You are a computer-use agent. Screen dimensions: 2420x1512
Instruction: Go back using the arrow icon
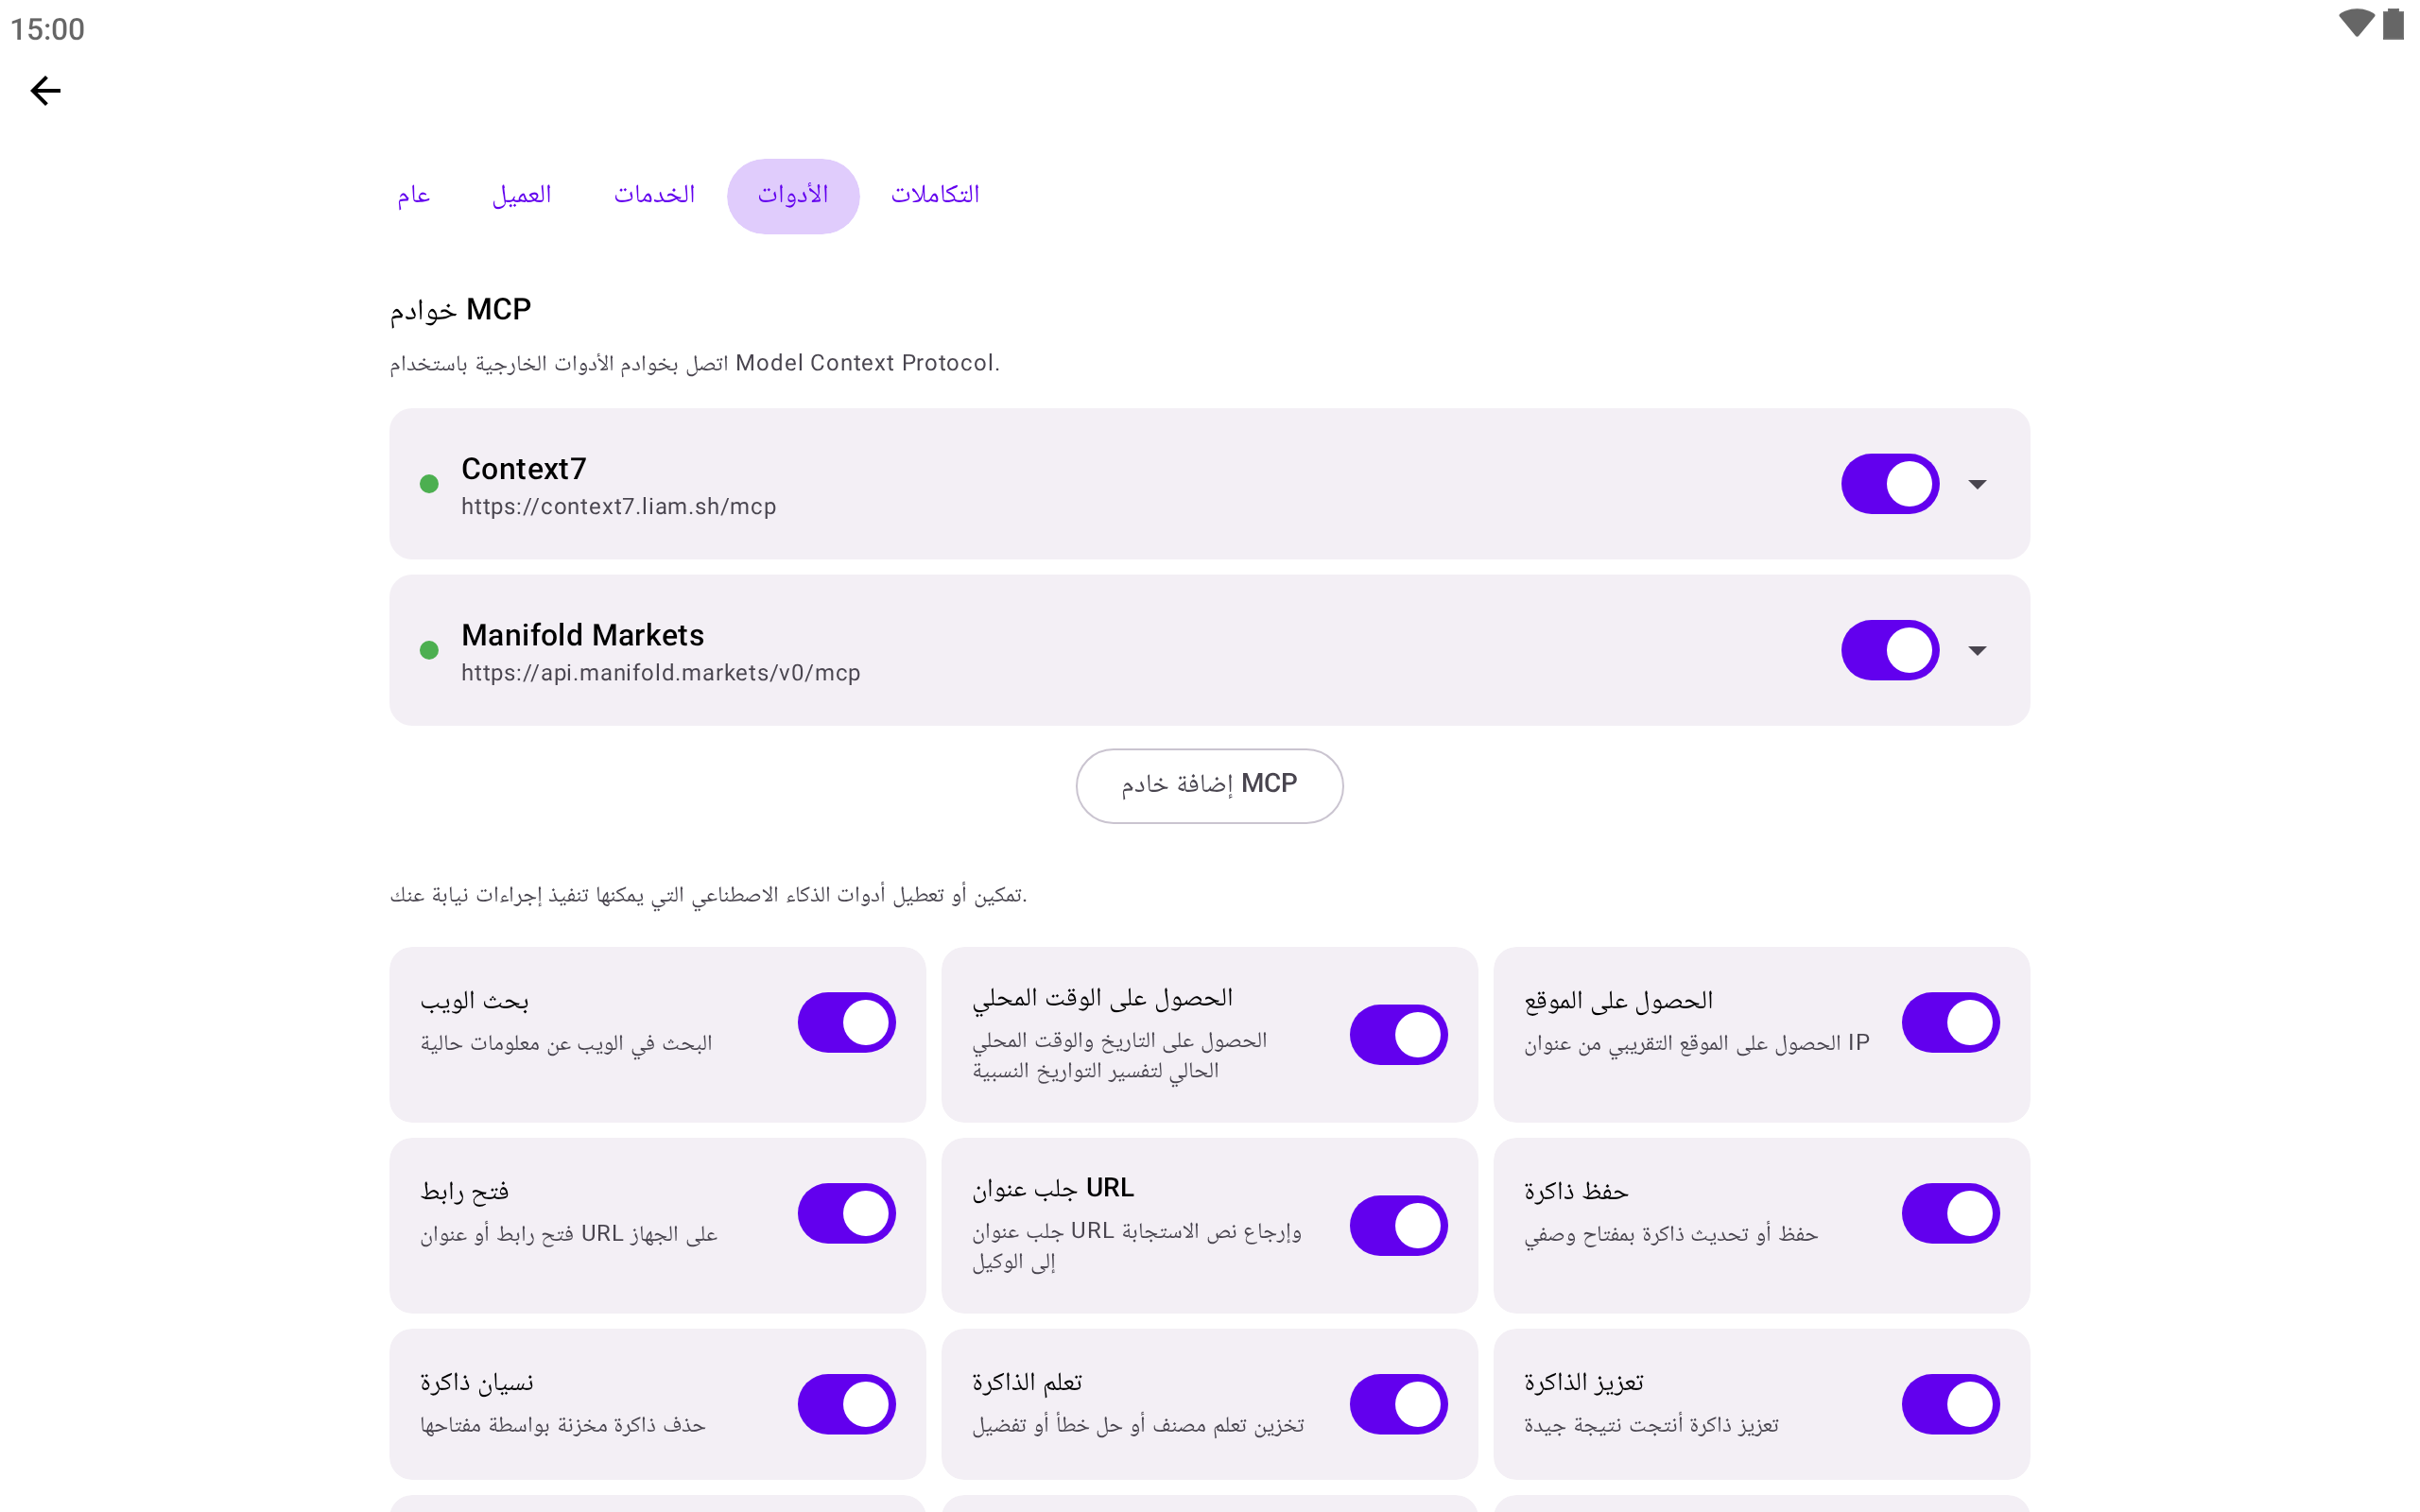point(45,91)
